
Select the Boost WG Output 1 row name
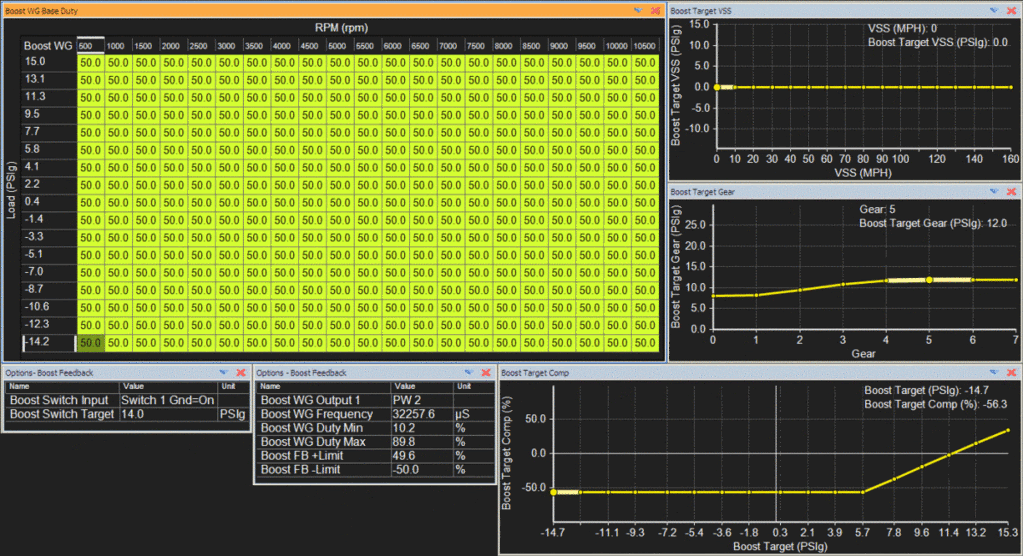pos(324,400)
